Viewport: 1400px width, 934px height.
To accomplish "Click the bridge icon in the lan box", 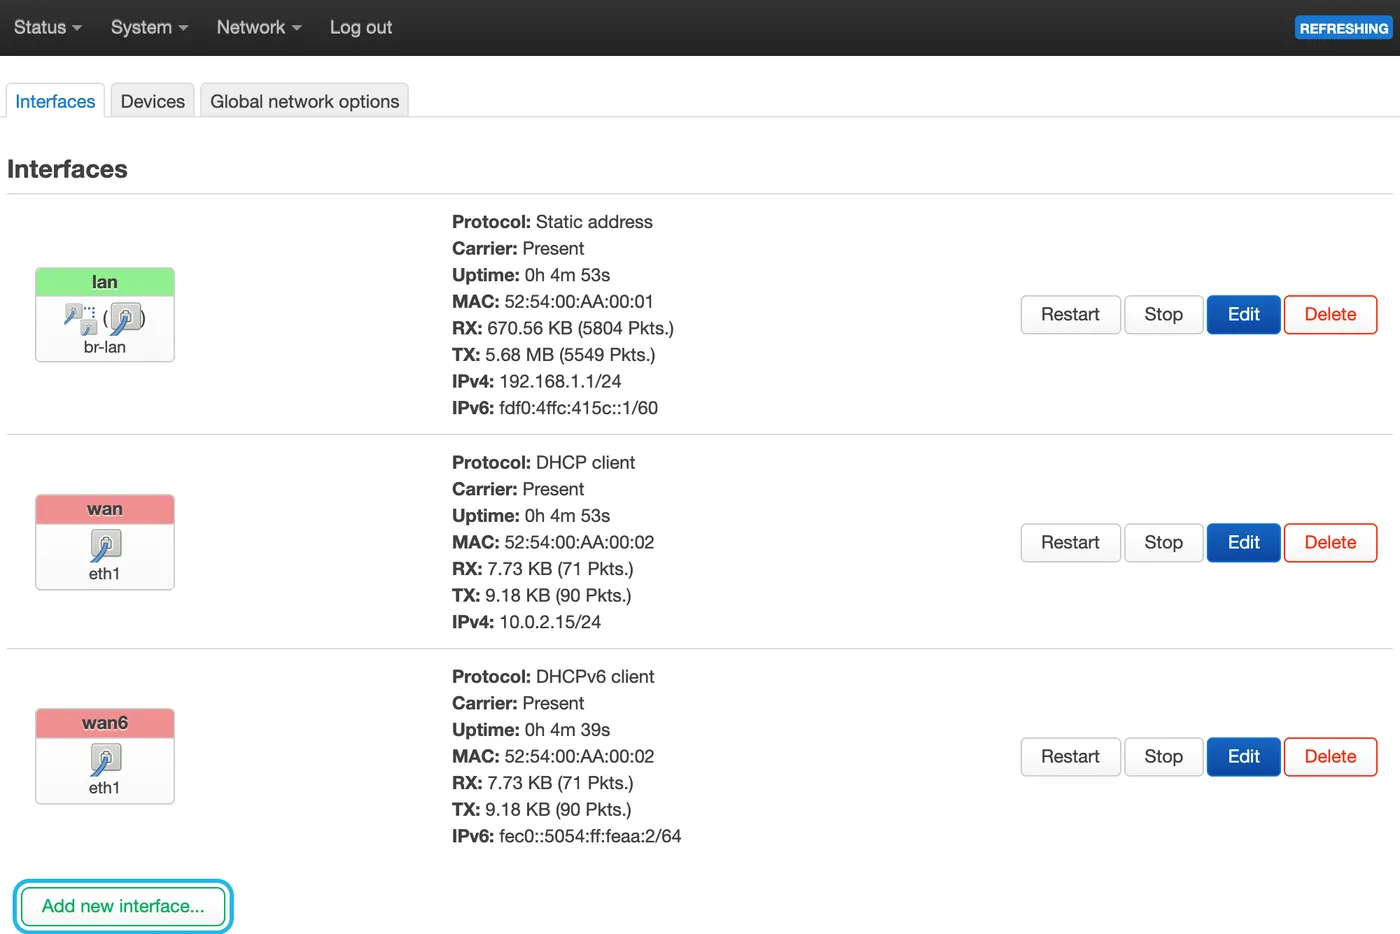I will [80, 319].
